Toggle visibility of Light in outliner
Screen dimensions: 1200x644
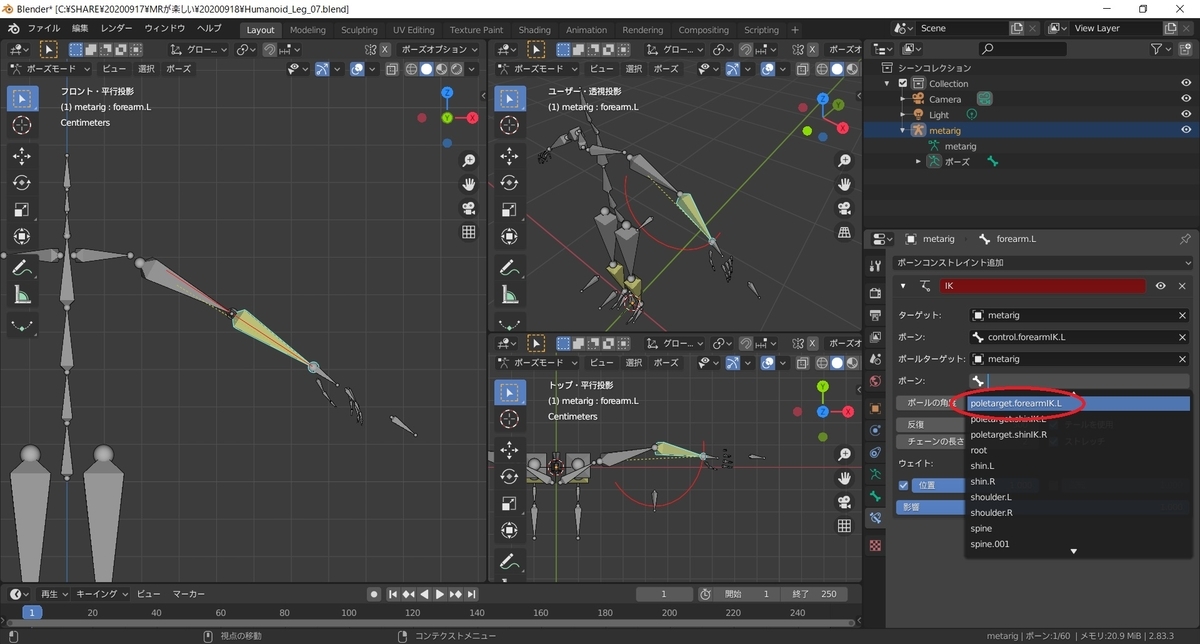[1186, 115]
